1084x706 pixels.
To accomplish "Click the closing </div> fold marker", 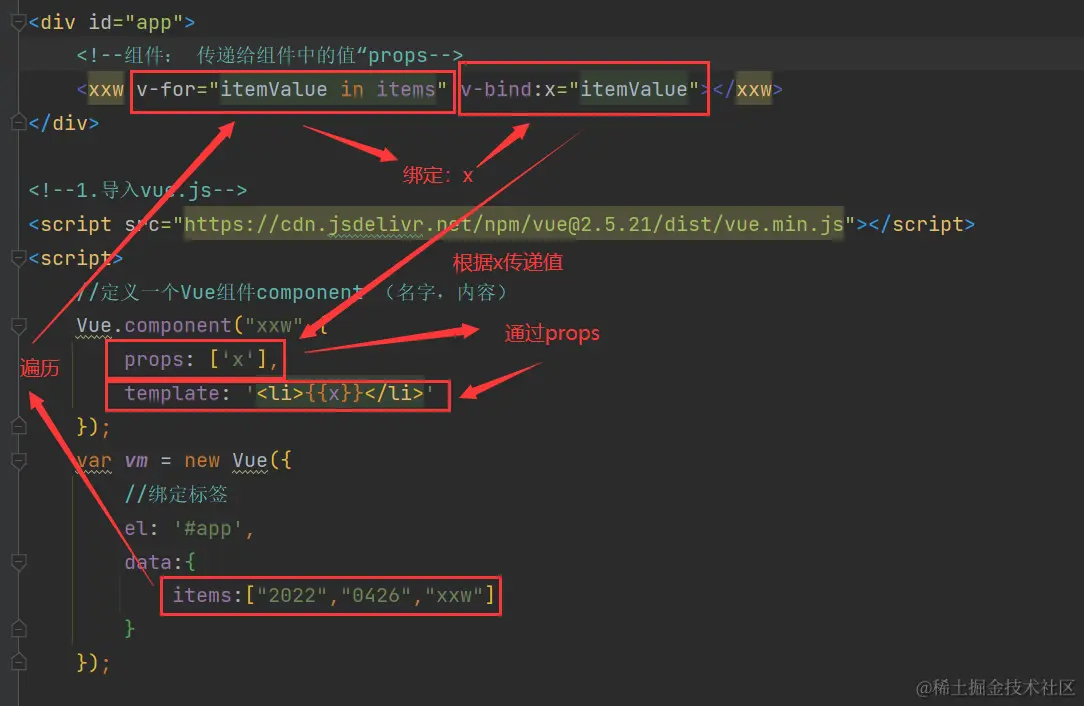I will tap(19, 123).
